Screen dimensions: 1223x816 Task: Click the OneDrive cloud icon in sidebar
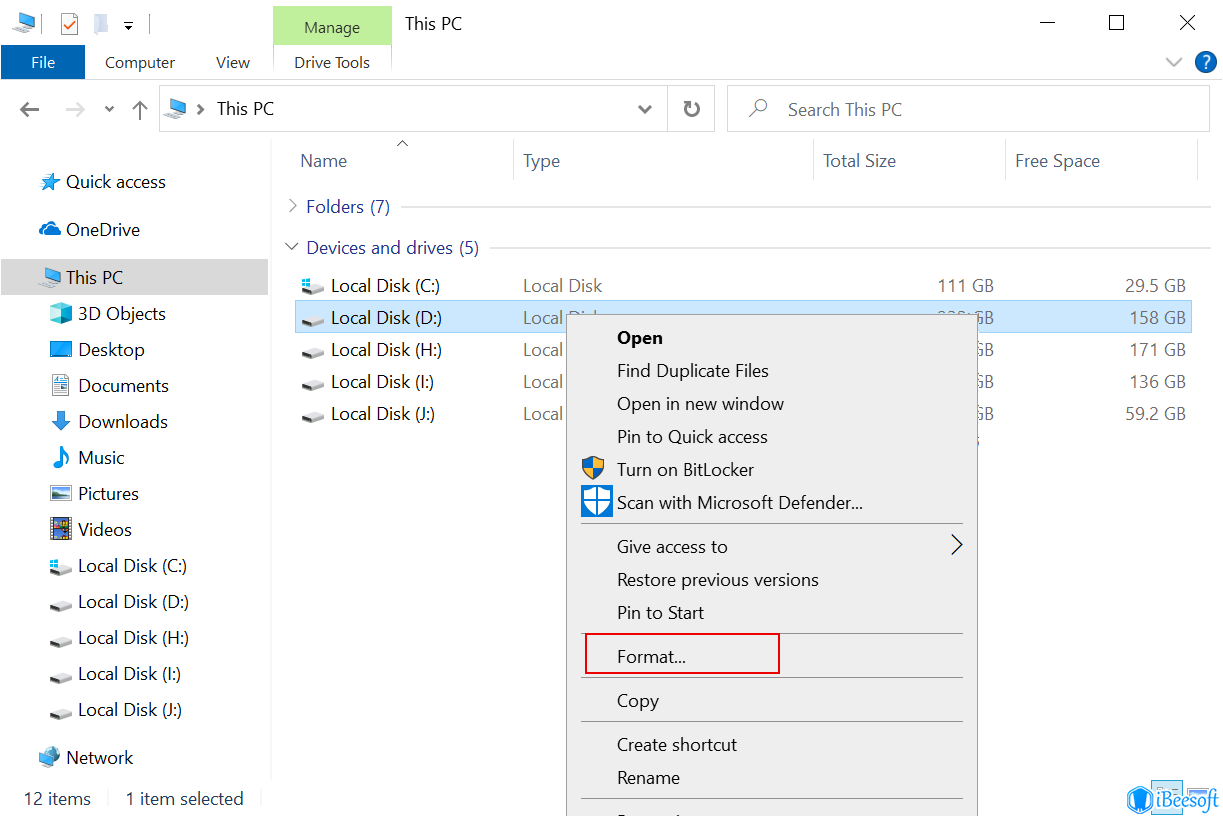point(50,229)
